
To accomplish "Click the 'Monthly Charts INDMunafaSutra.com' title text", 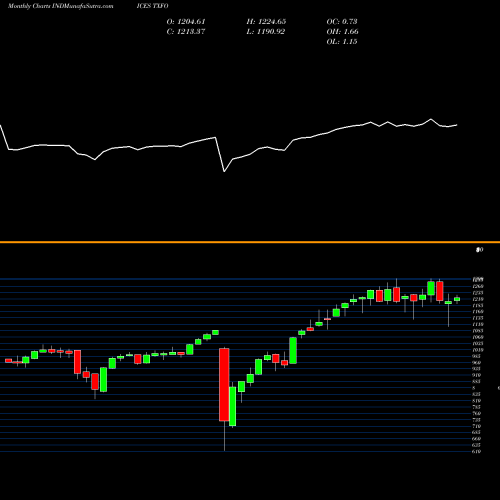I will tap(60, 6).
